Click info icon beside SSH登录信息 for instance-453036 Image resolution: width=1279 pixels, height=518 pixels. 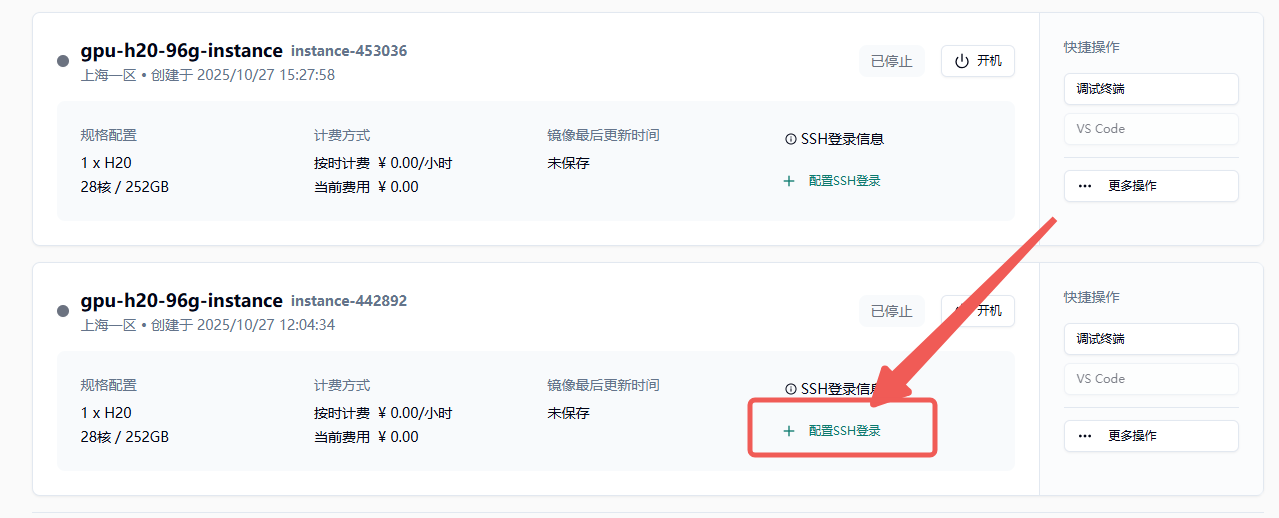coord(790,140)
